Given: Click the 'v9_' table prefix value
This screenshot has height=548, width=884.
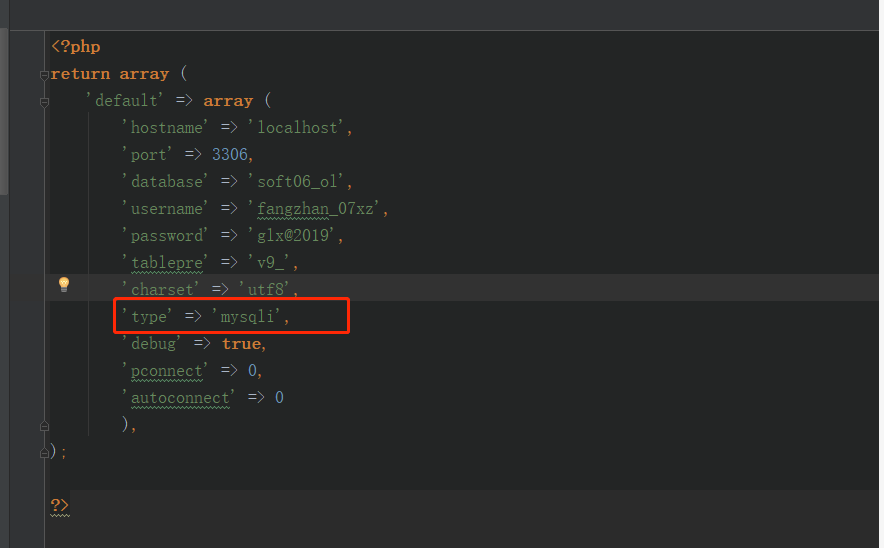Looking at the screenshot, I should coord(270,263).
